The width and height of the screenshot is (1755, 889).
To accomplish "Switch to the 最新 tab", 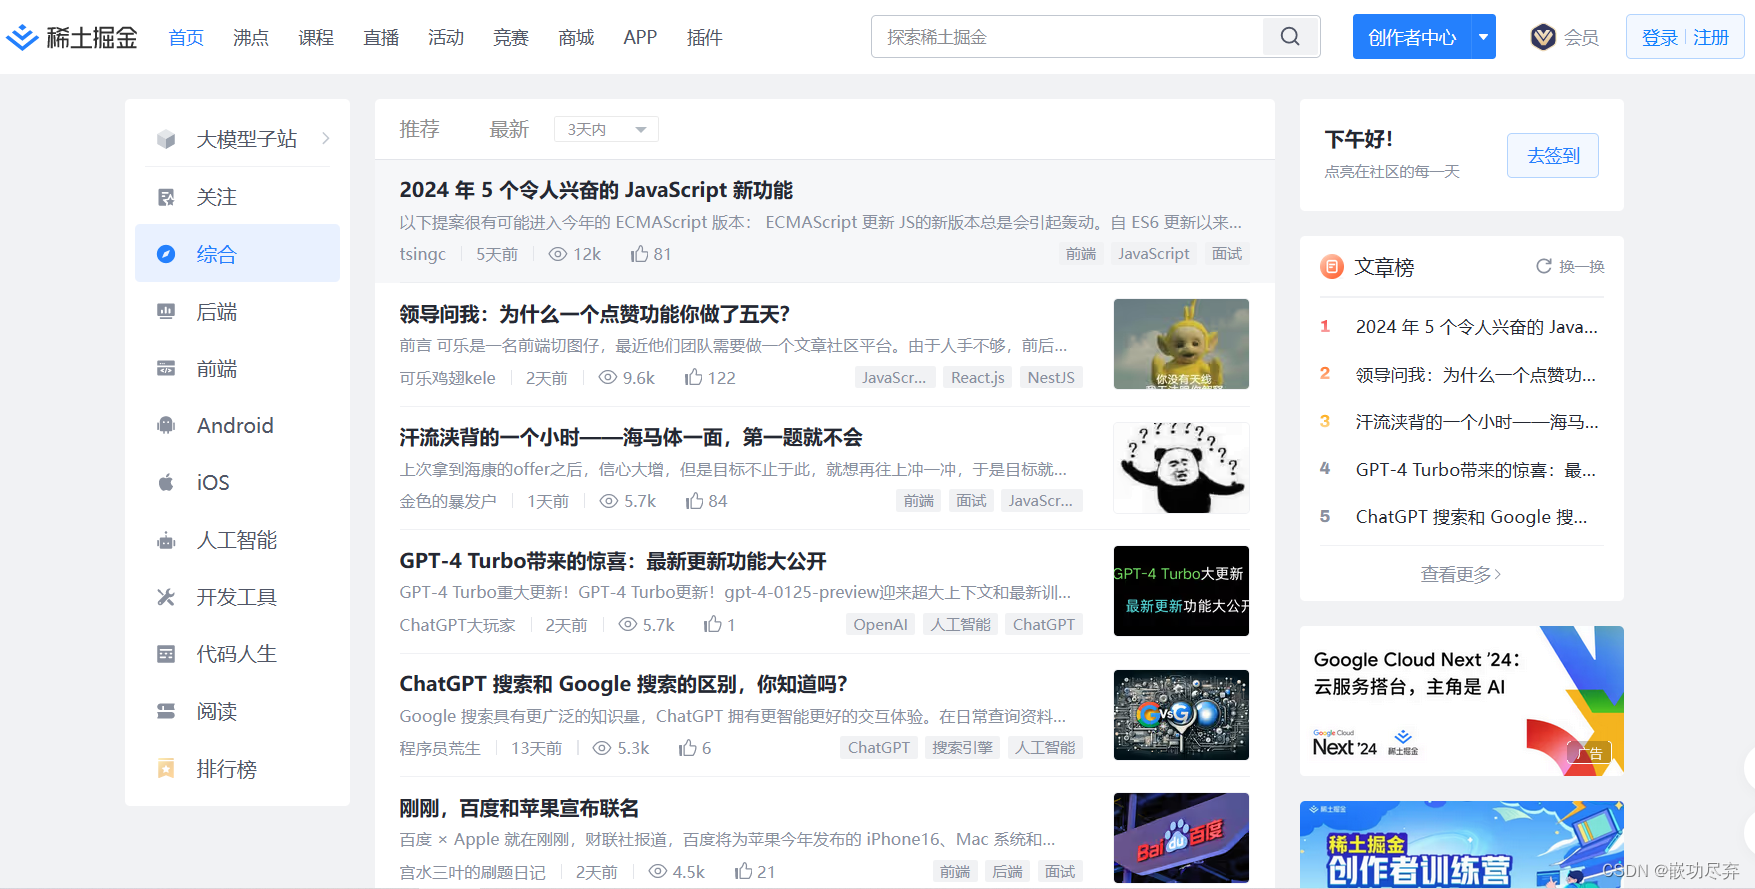I will [x=509, y=129].
